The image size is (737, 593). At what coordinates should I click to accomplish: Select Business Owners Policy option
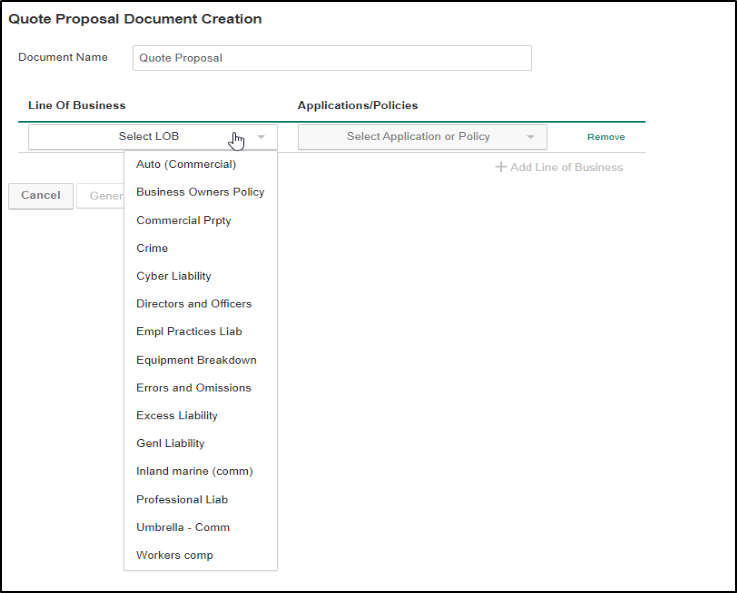tap(201, 192)
